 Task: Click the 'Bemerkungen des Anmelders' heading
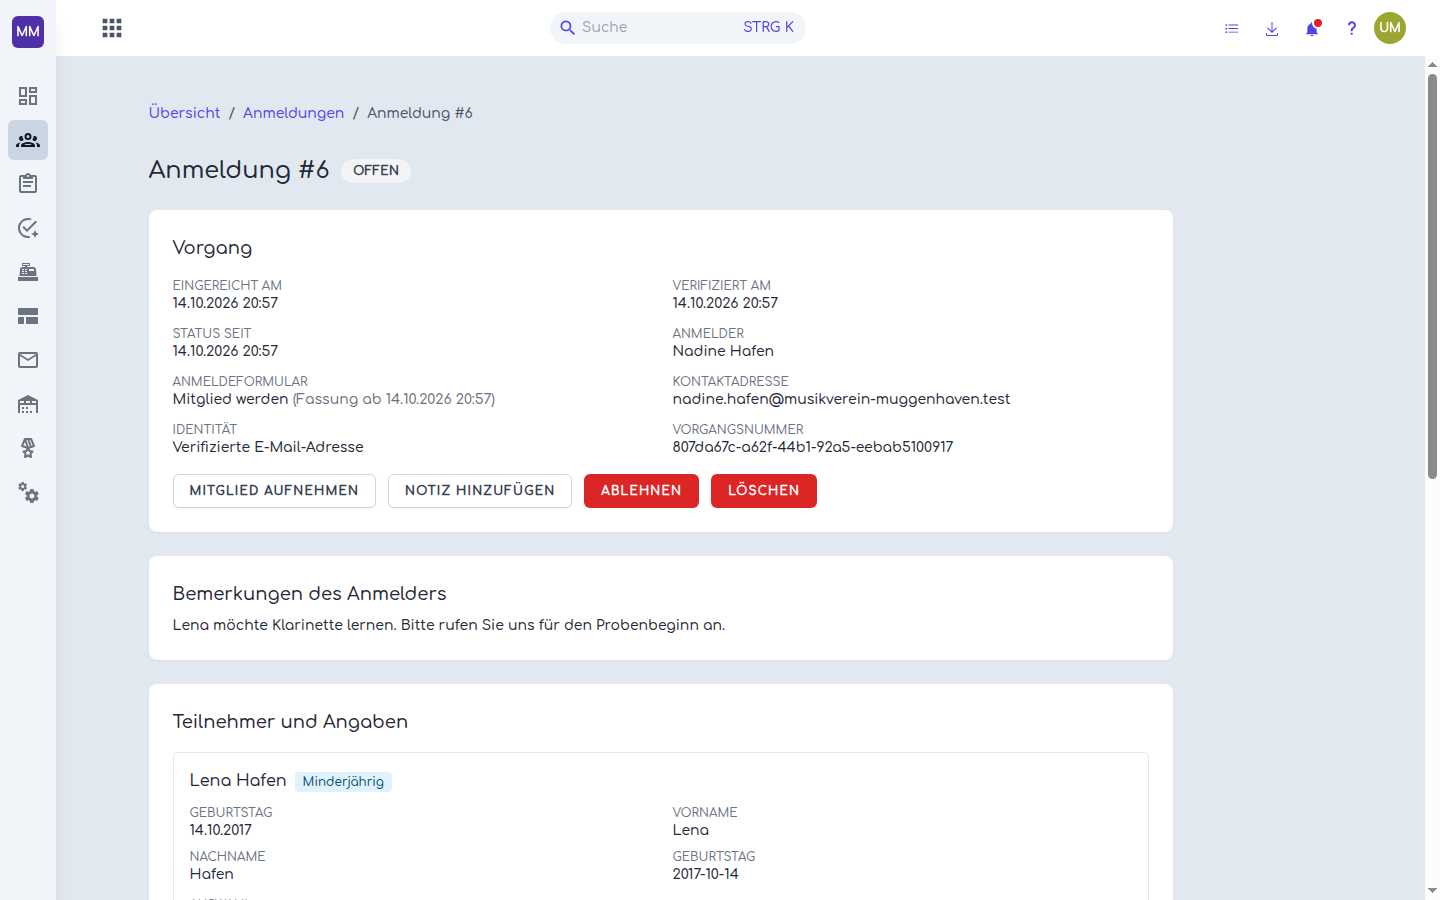310,594
